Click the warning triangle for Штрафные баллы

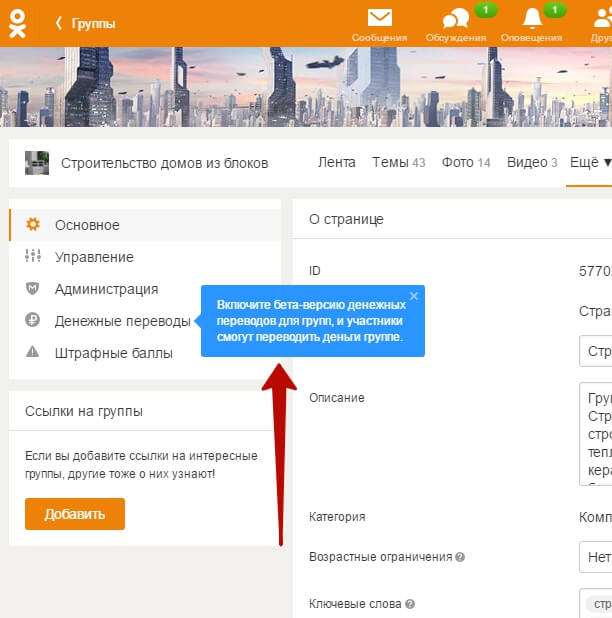click(x=33, y=352)
